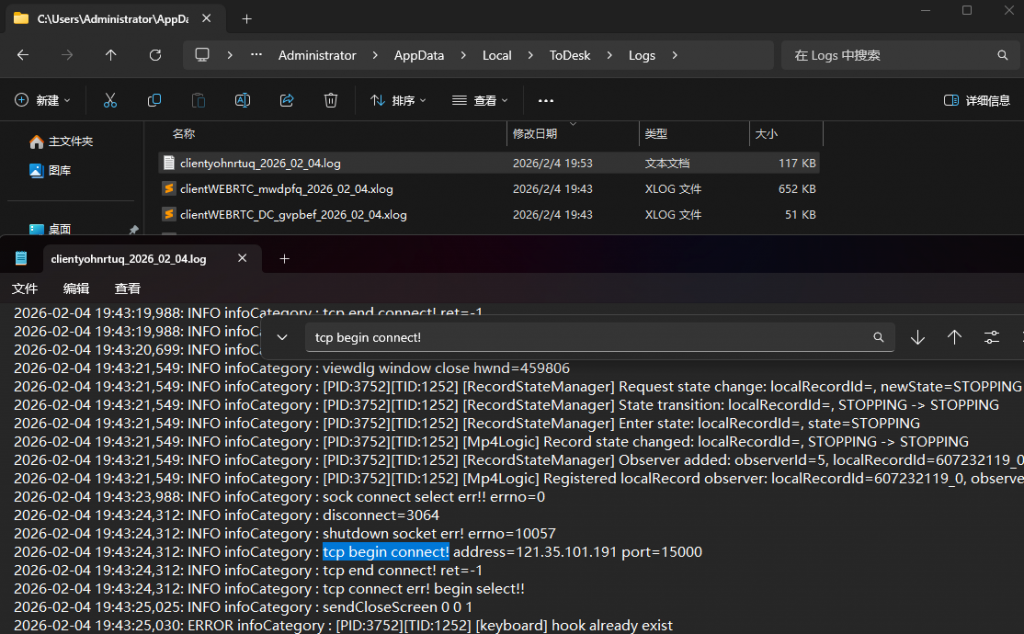Click the Cut scissors icon in toolbar
The image size is (1024, 634).
[x=110, y=100]
